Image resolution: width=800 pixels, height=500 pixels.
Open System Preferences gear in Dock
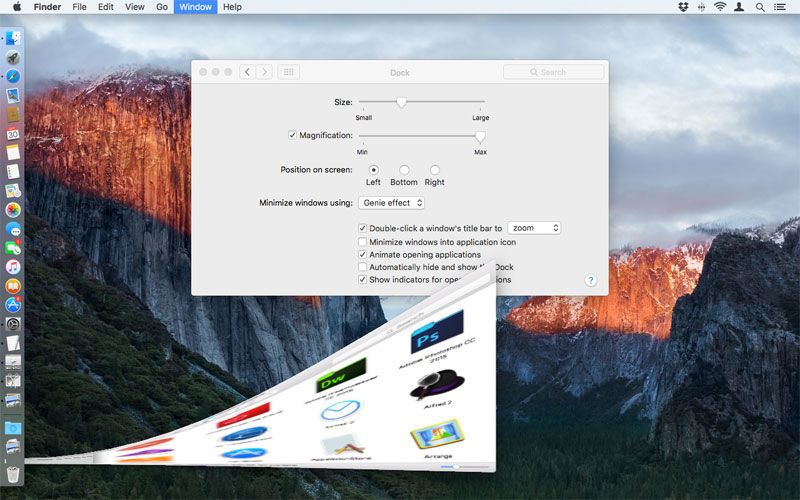[x=13, y=323]
